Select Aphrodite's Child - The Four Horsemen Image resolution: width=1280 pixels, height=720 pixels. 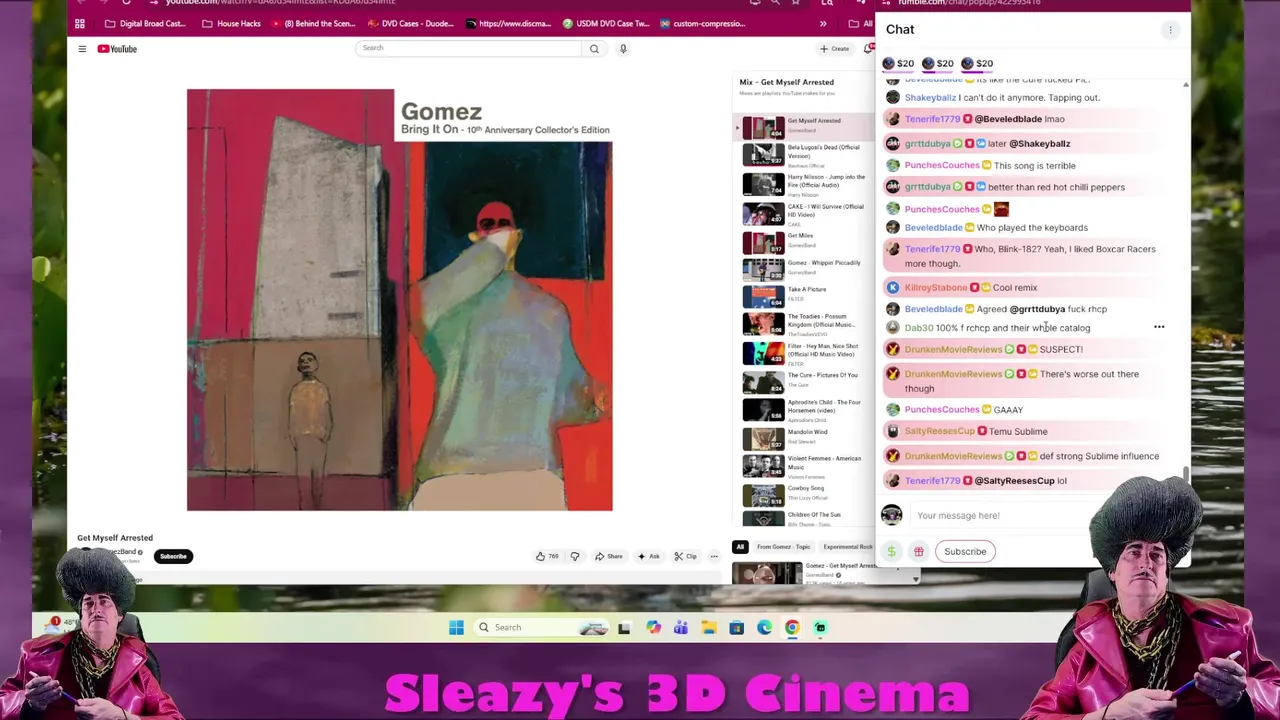tap(805, 410)
